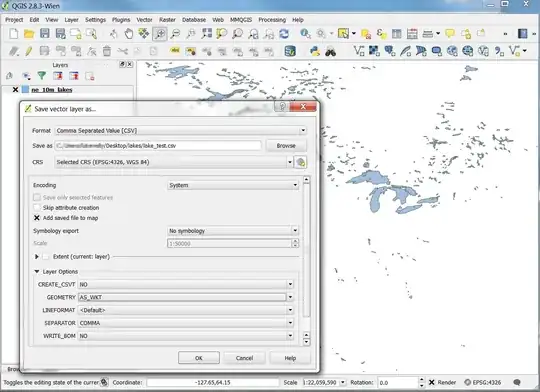
Task: Click the Help button in the dialog
Action: click(x=290, y=358)
